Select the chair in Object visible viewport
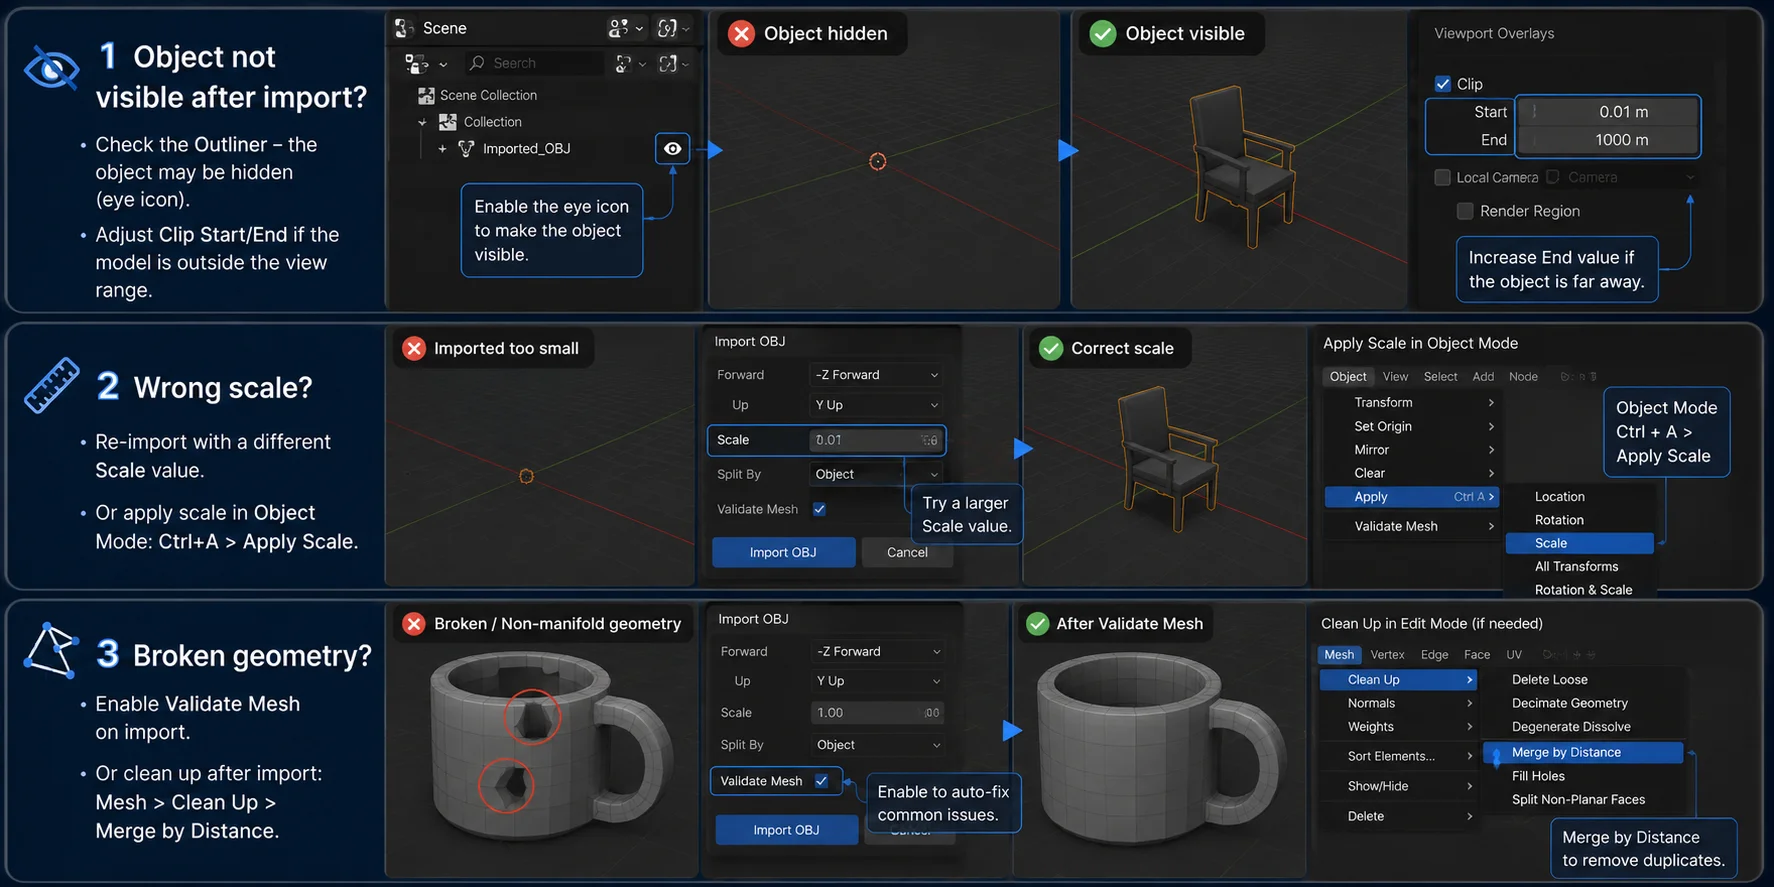Viewport: 1774px width, 887px height. pos(1241,165)
